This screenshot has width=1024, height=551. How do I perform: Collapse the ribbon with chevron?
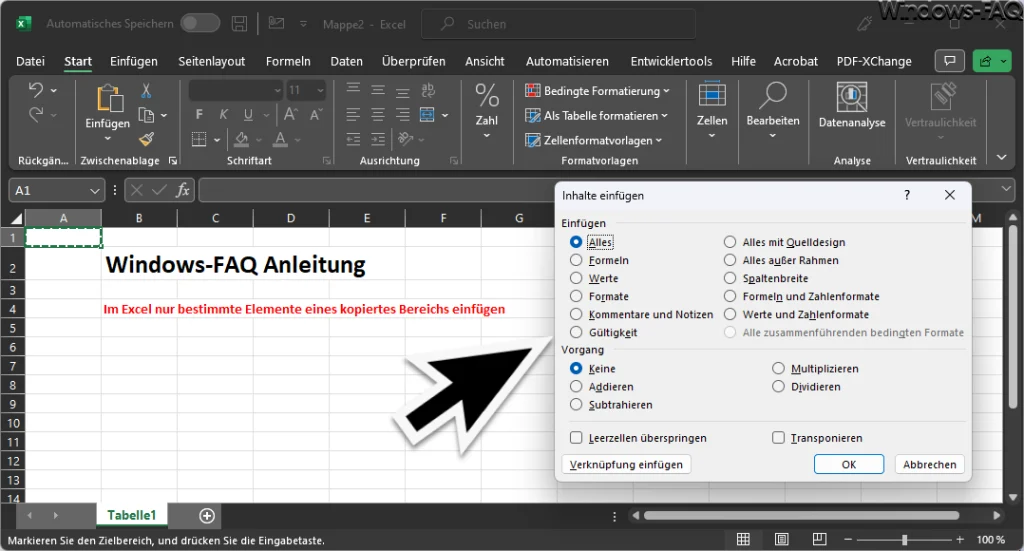point(1001,157)
